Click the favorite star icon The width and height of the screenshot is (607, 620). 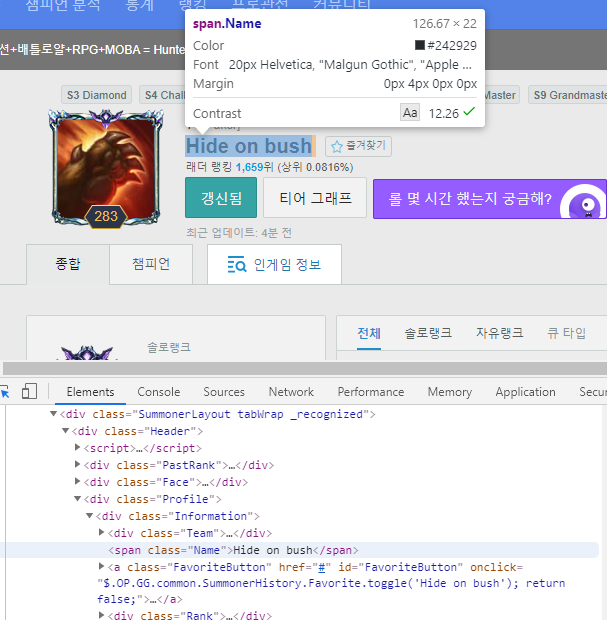(337, 147)
